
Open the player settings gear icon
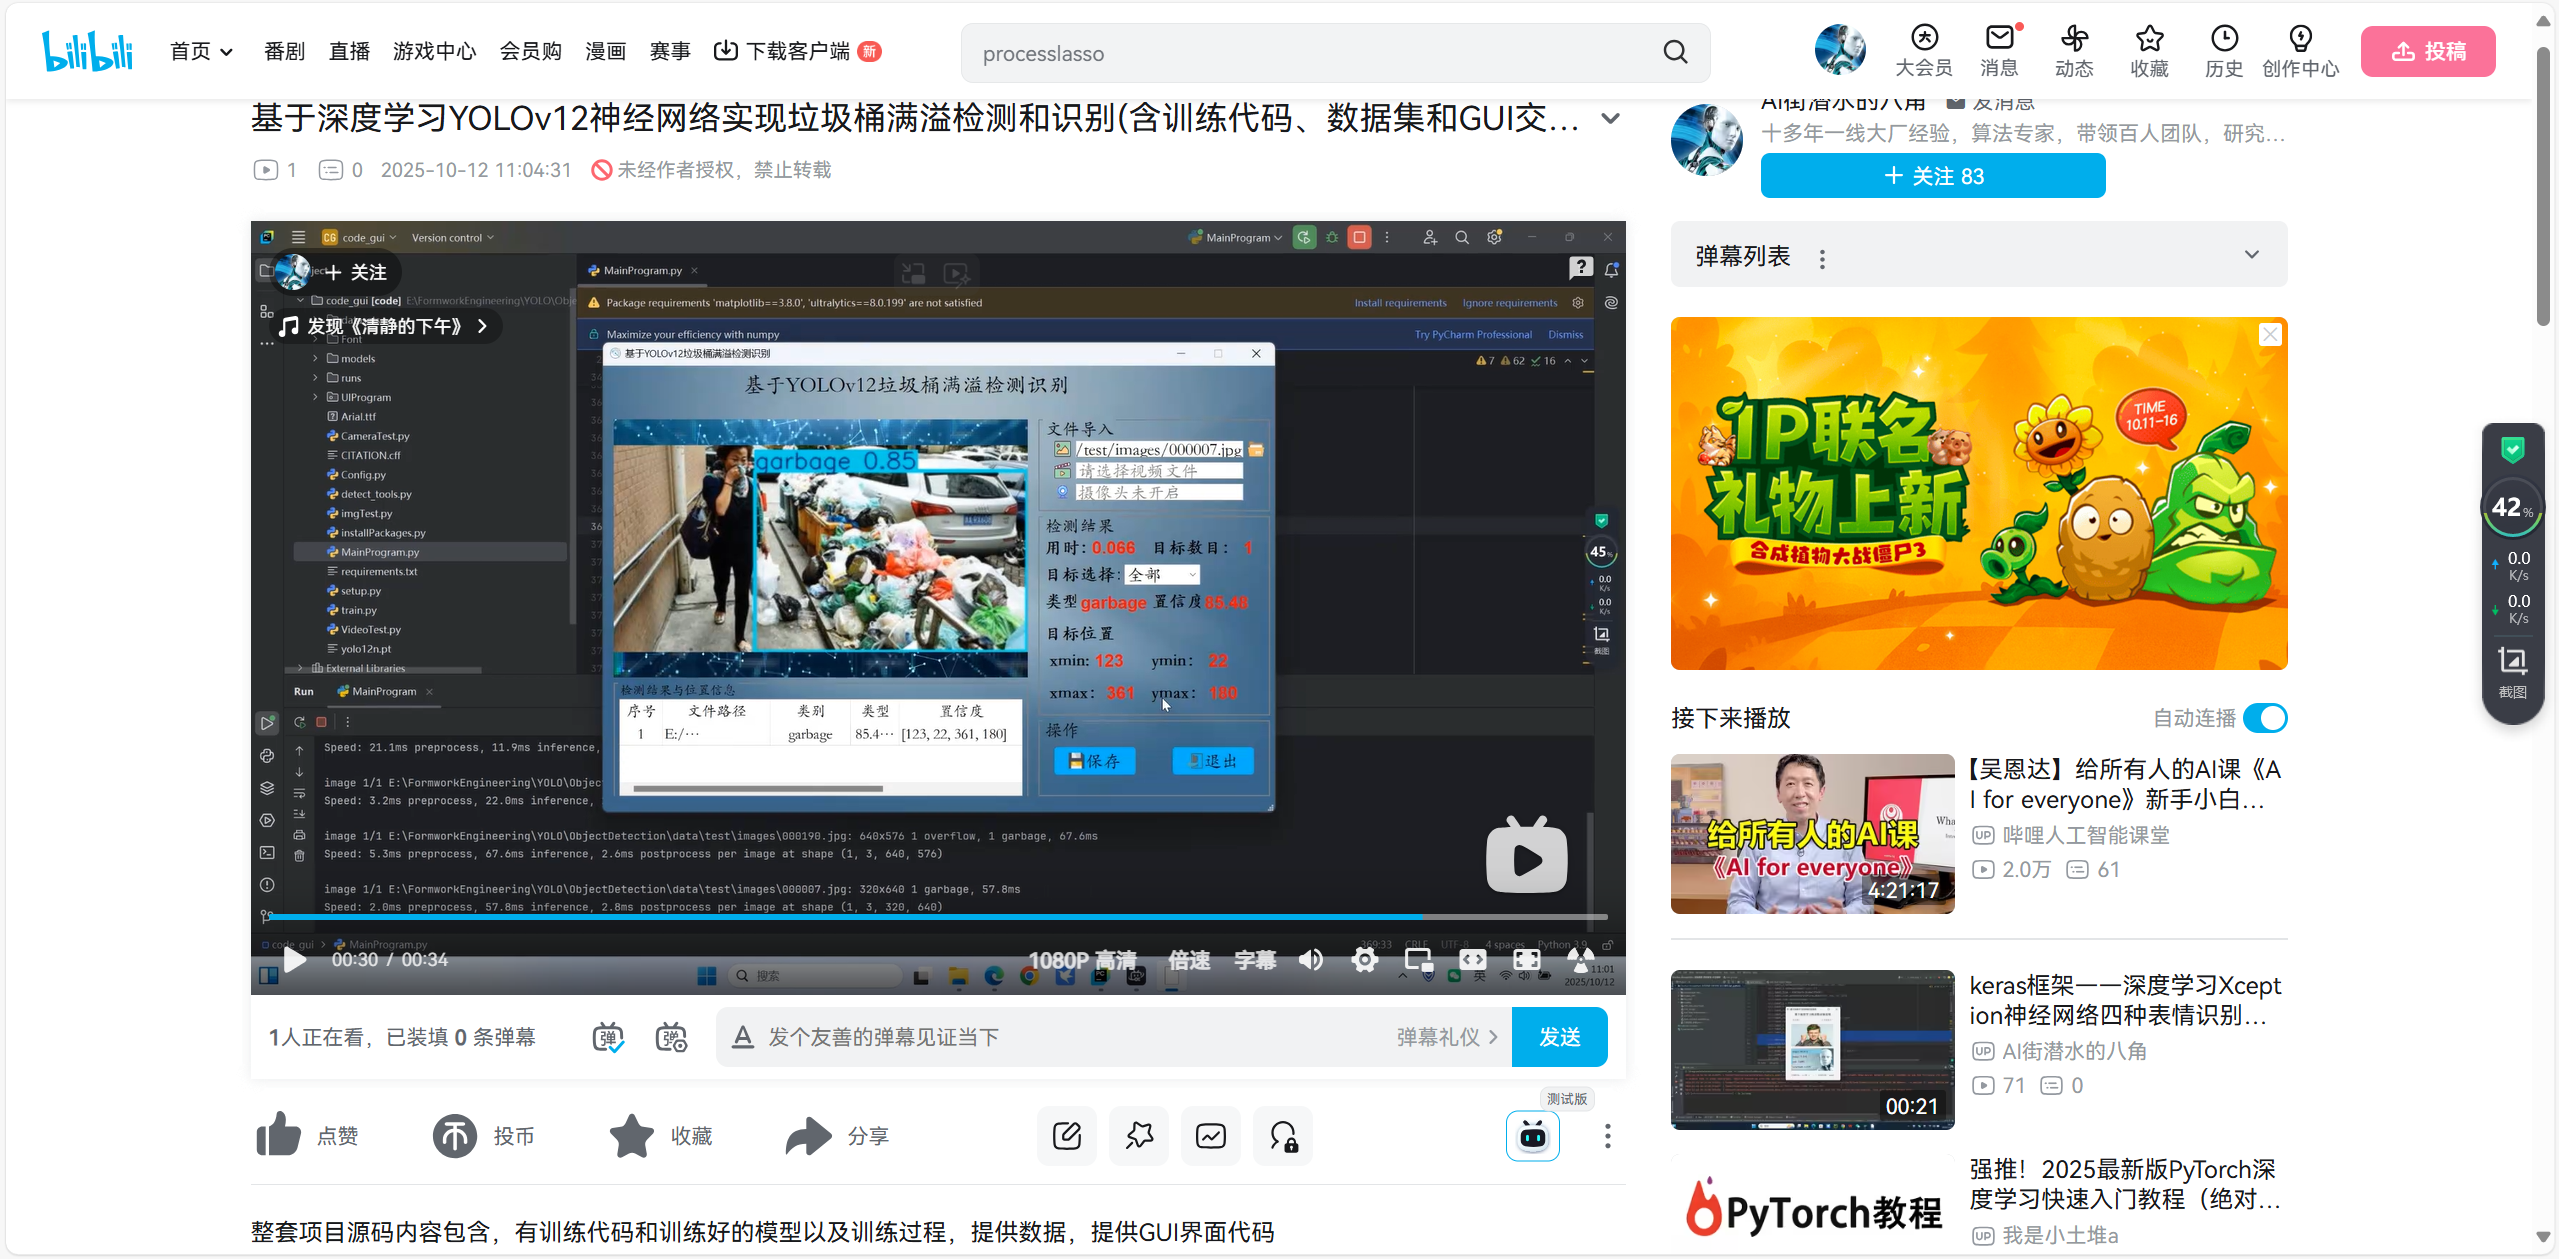[x=1364, y=960]
